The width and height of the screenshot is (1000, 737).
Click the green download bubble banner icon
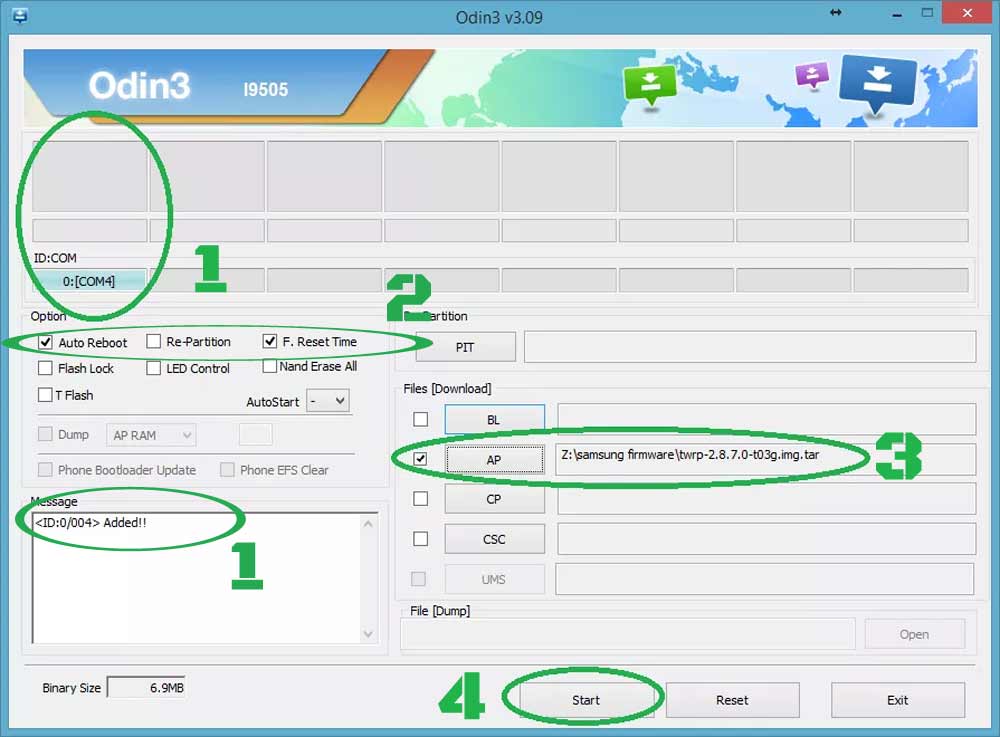[649, 86]
